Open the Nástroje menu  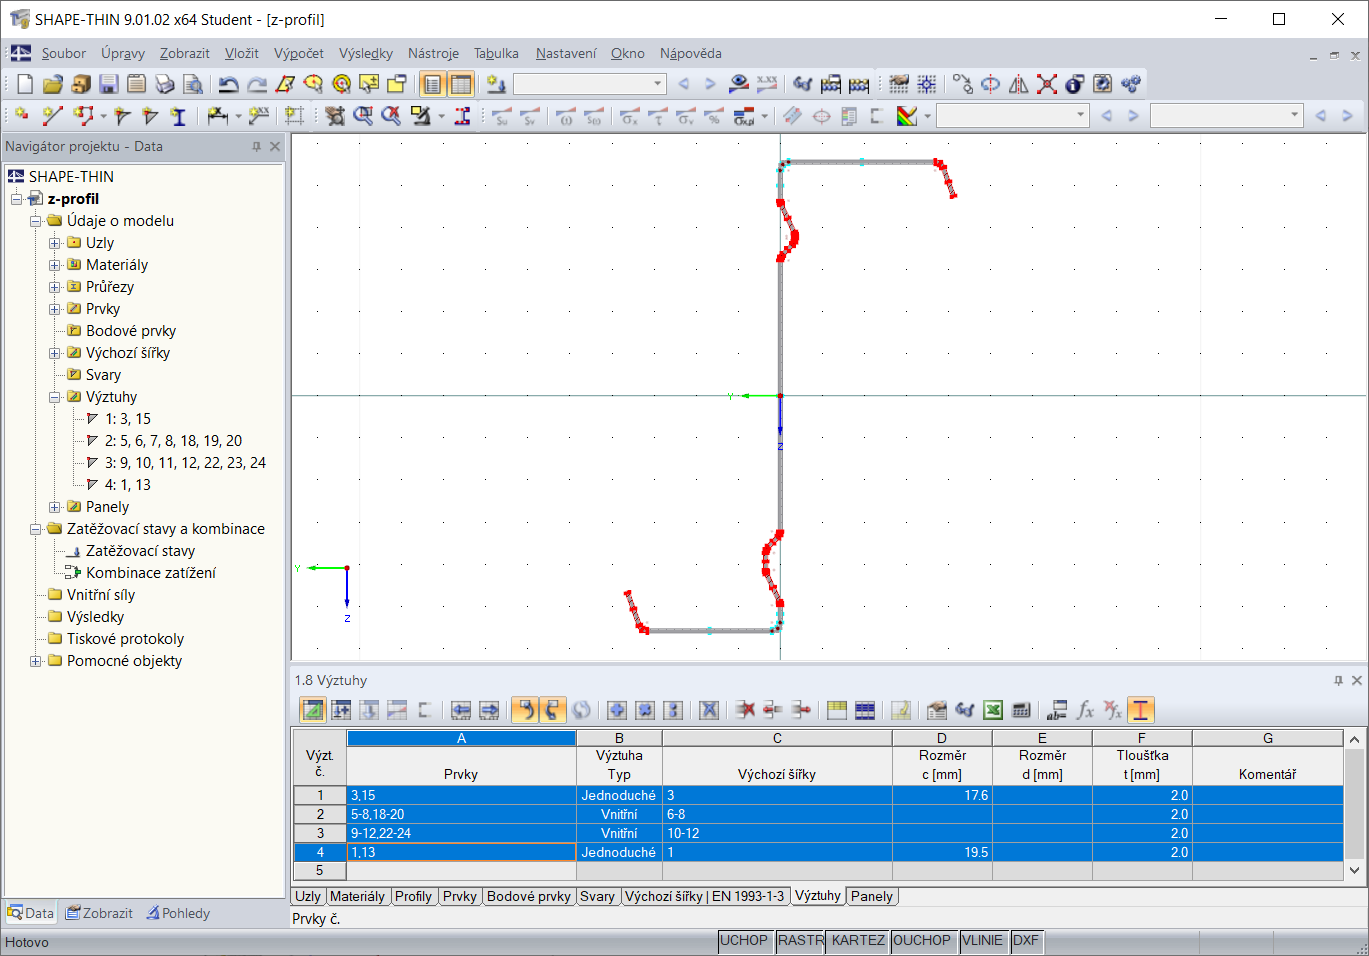[x=433, y=53]
